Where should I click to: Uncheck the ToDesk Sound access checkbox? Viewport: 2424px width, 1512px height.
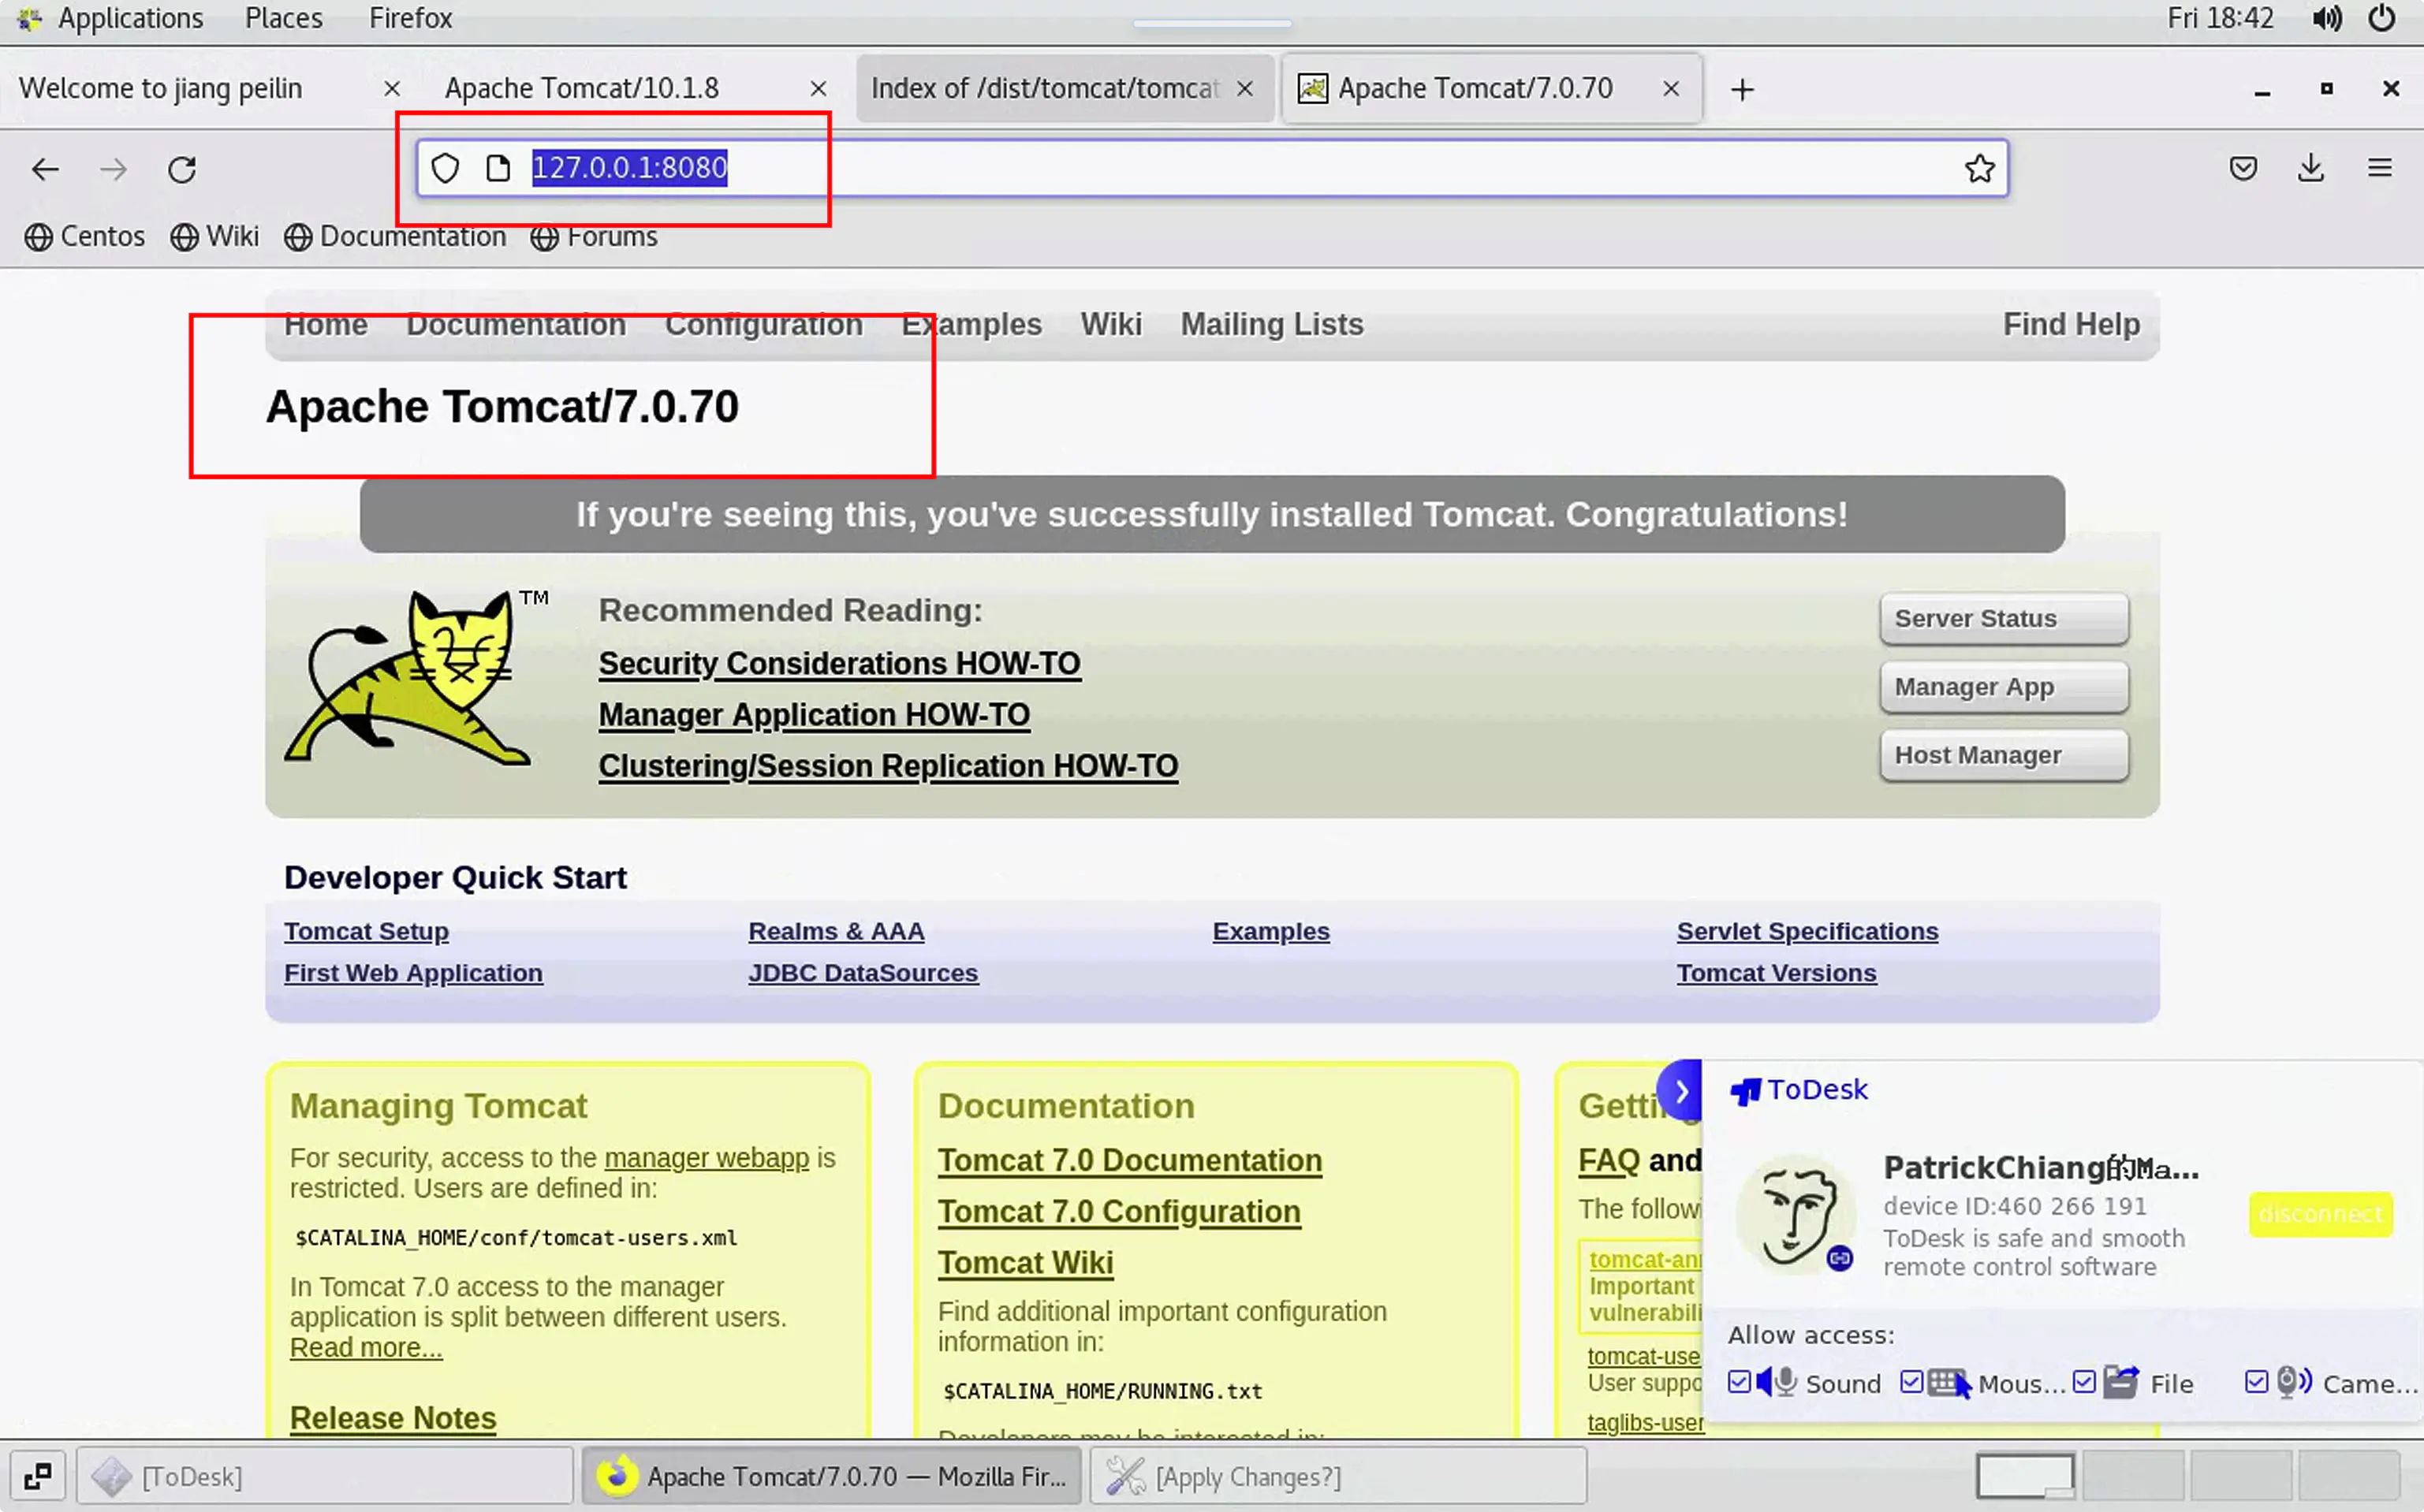tap(1740, 1382)
